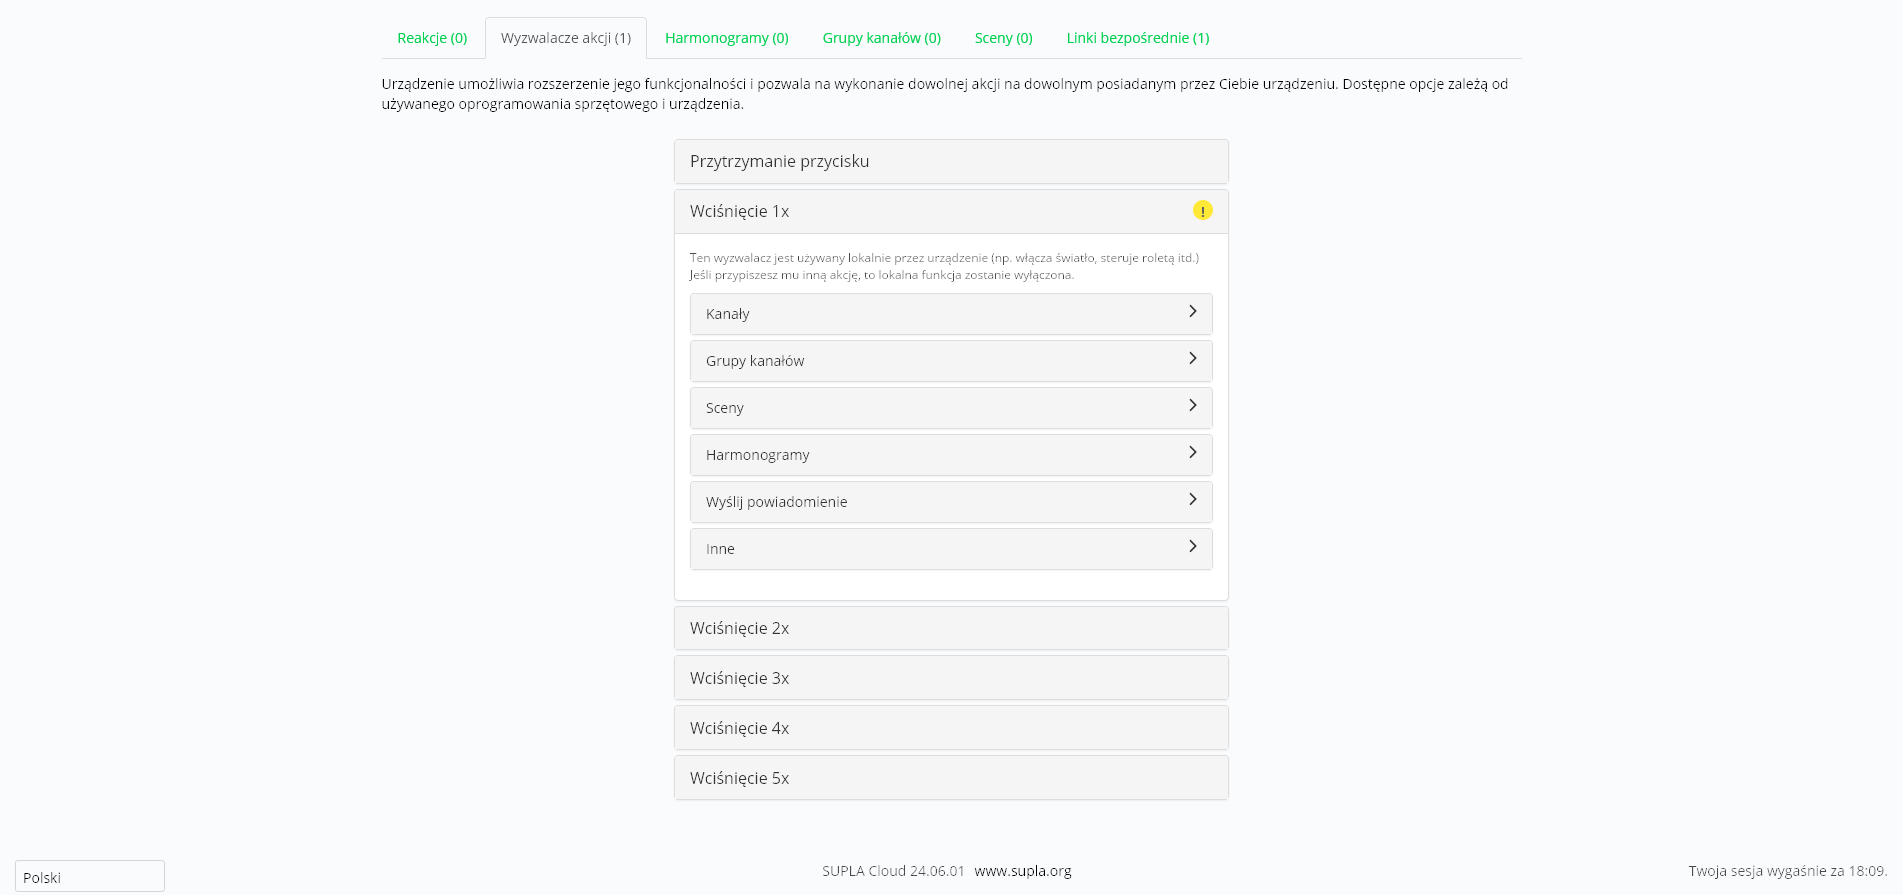
Task: Collapse the Wciśnięcie 1x panel header
Action: point(951,211)
